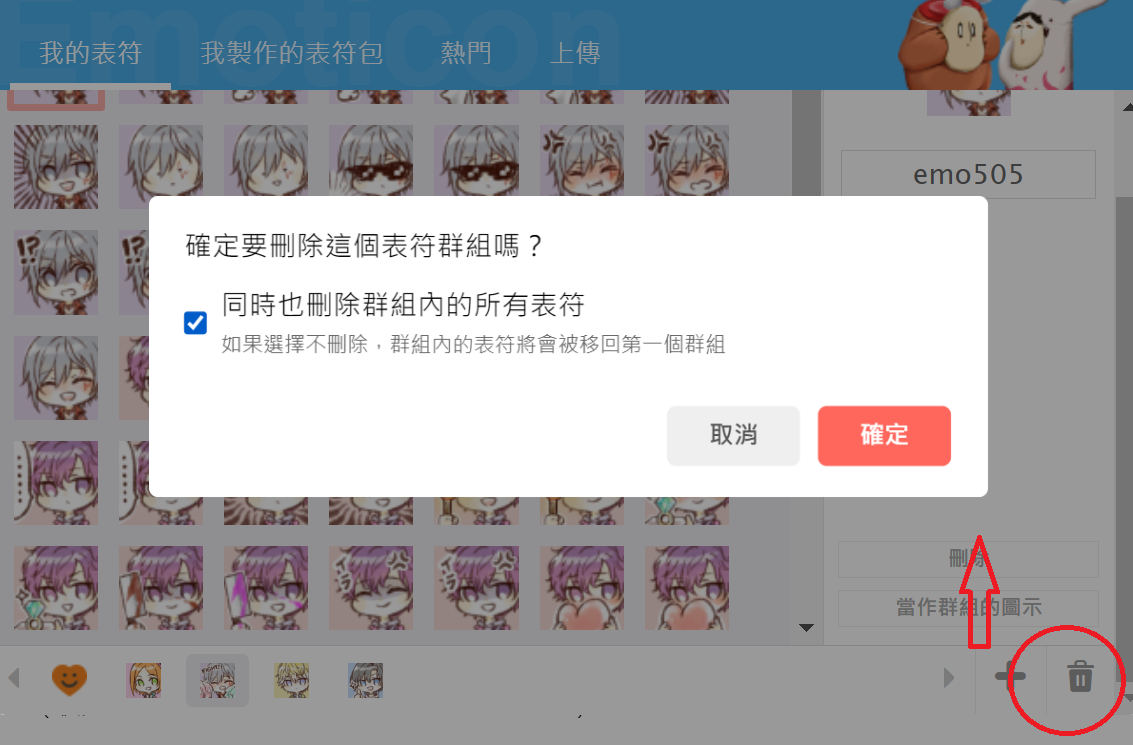Screen dimensions: 1133x745
Task: Uncheck 同時也刪除群組內的所有表符 checkbox
Action: (195, 322)
